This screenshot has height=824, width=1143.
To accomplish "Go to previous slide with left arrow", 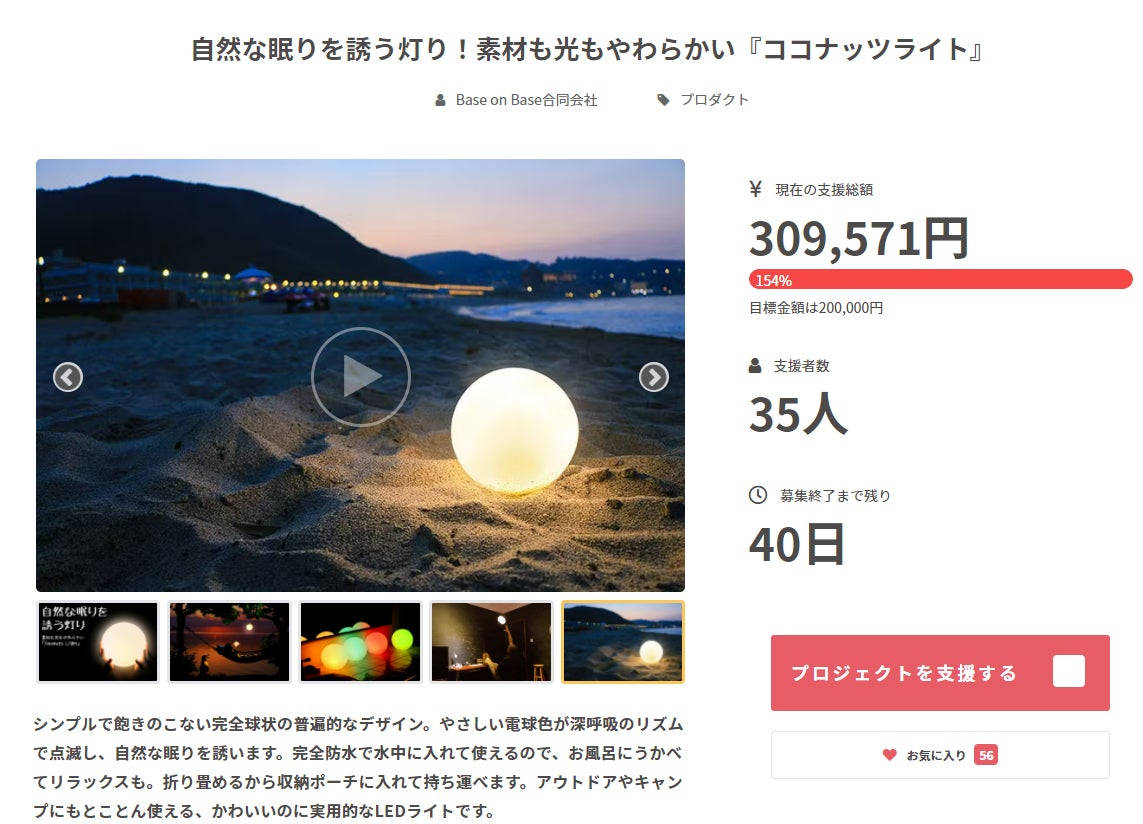I will click(68, 377).
